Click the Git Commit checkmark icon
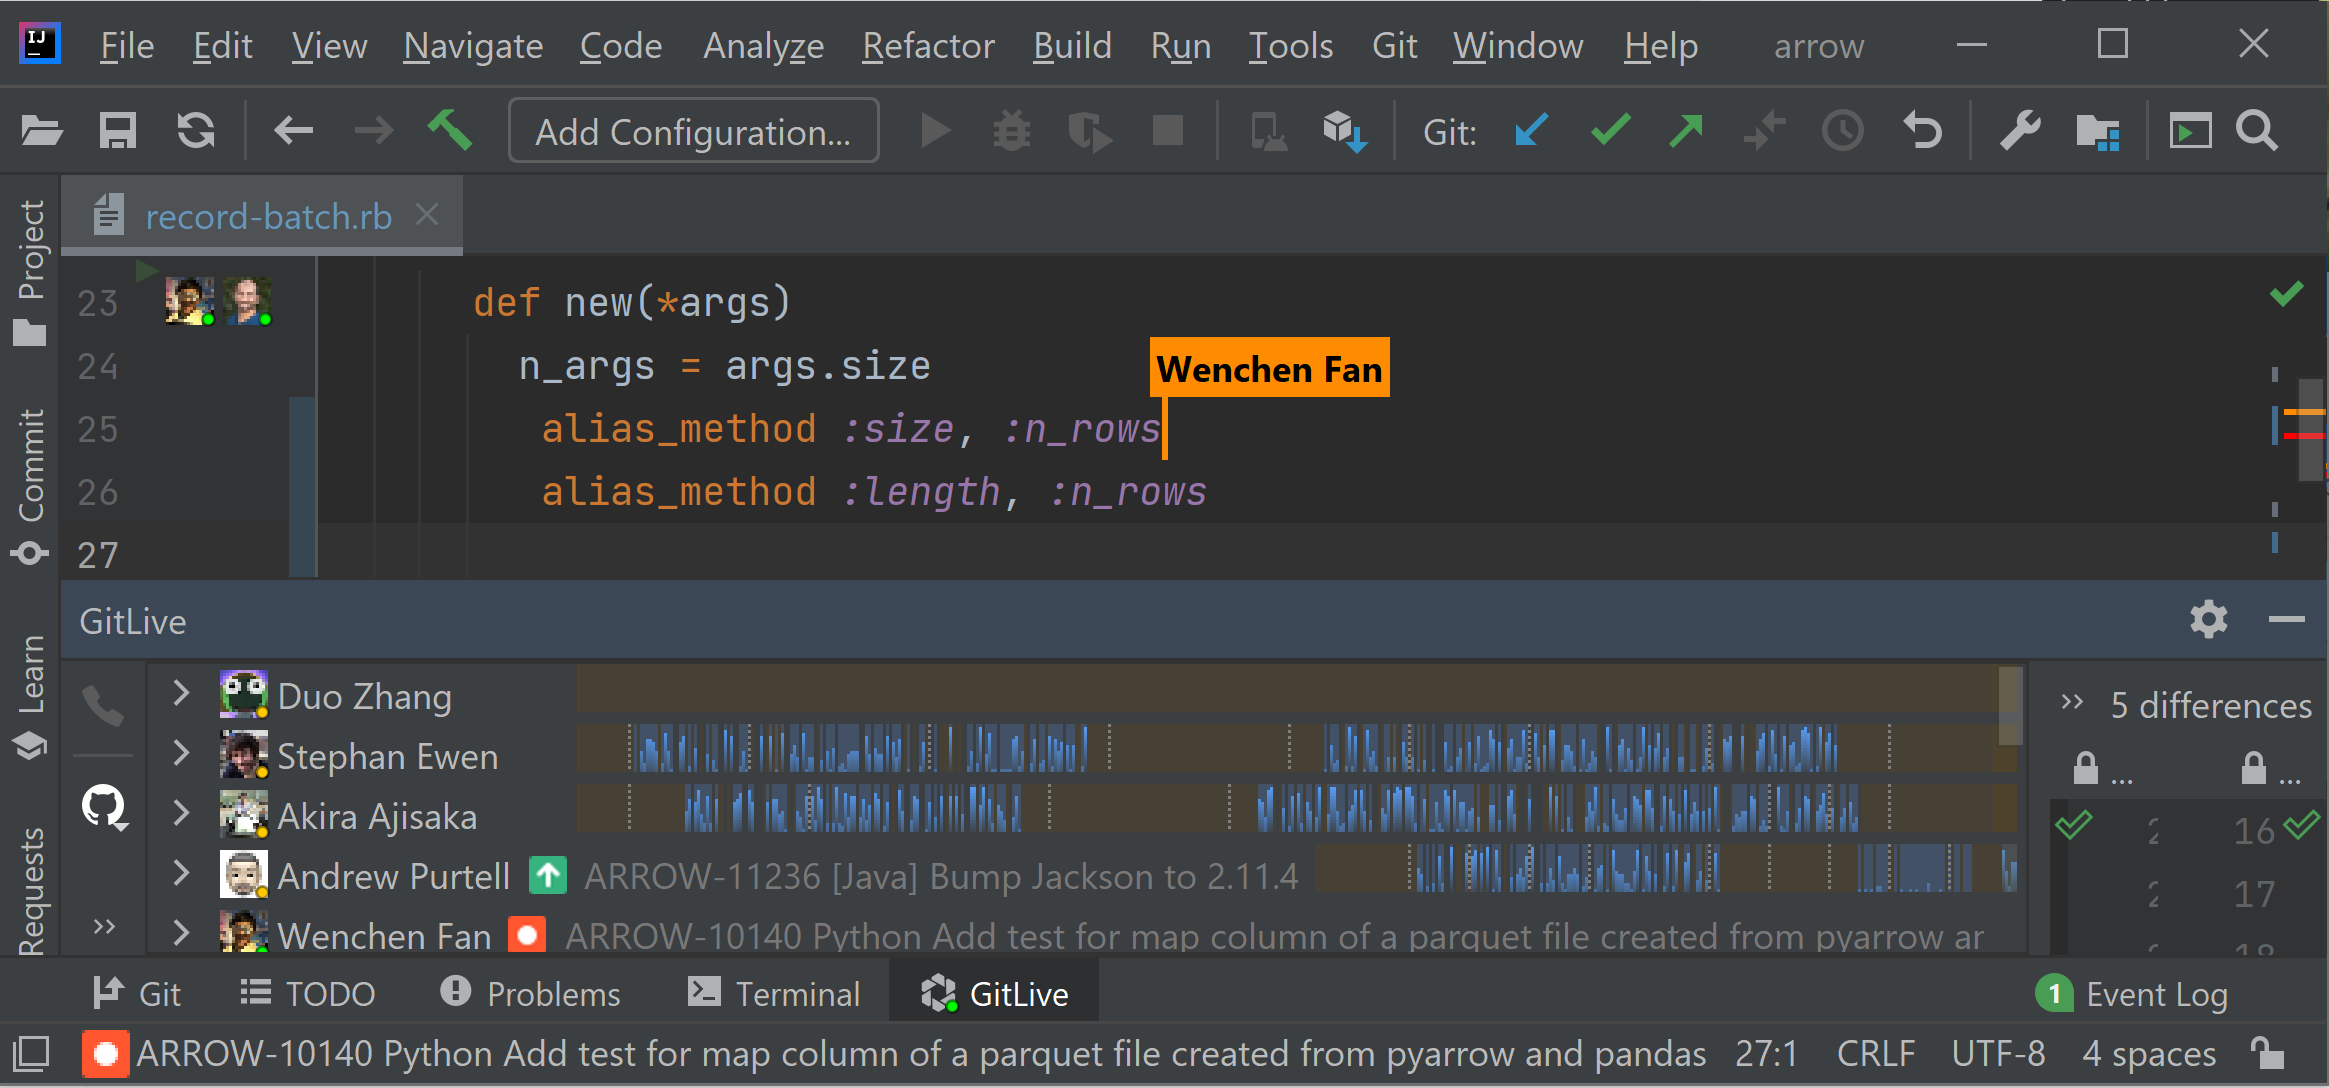 [1609, 131]
